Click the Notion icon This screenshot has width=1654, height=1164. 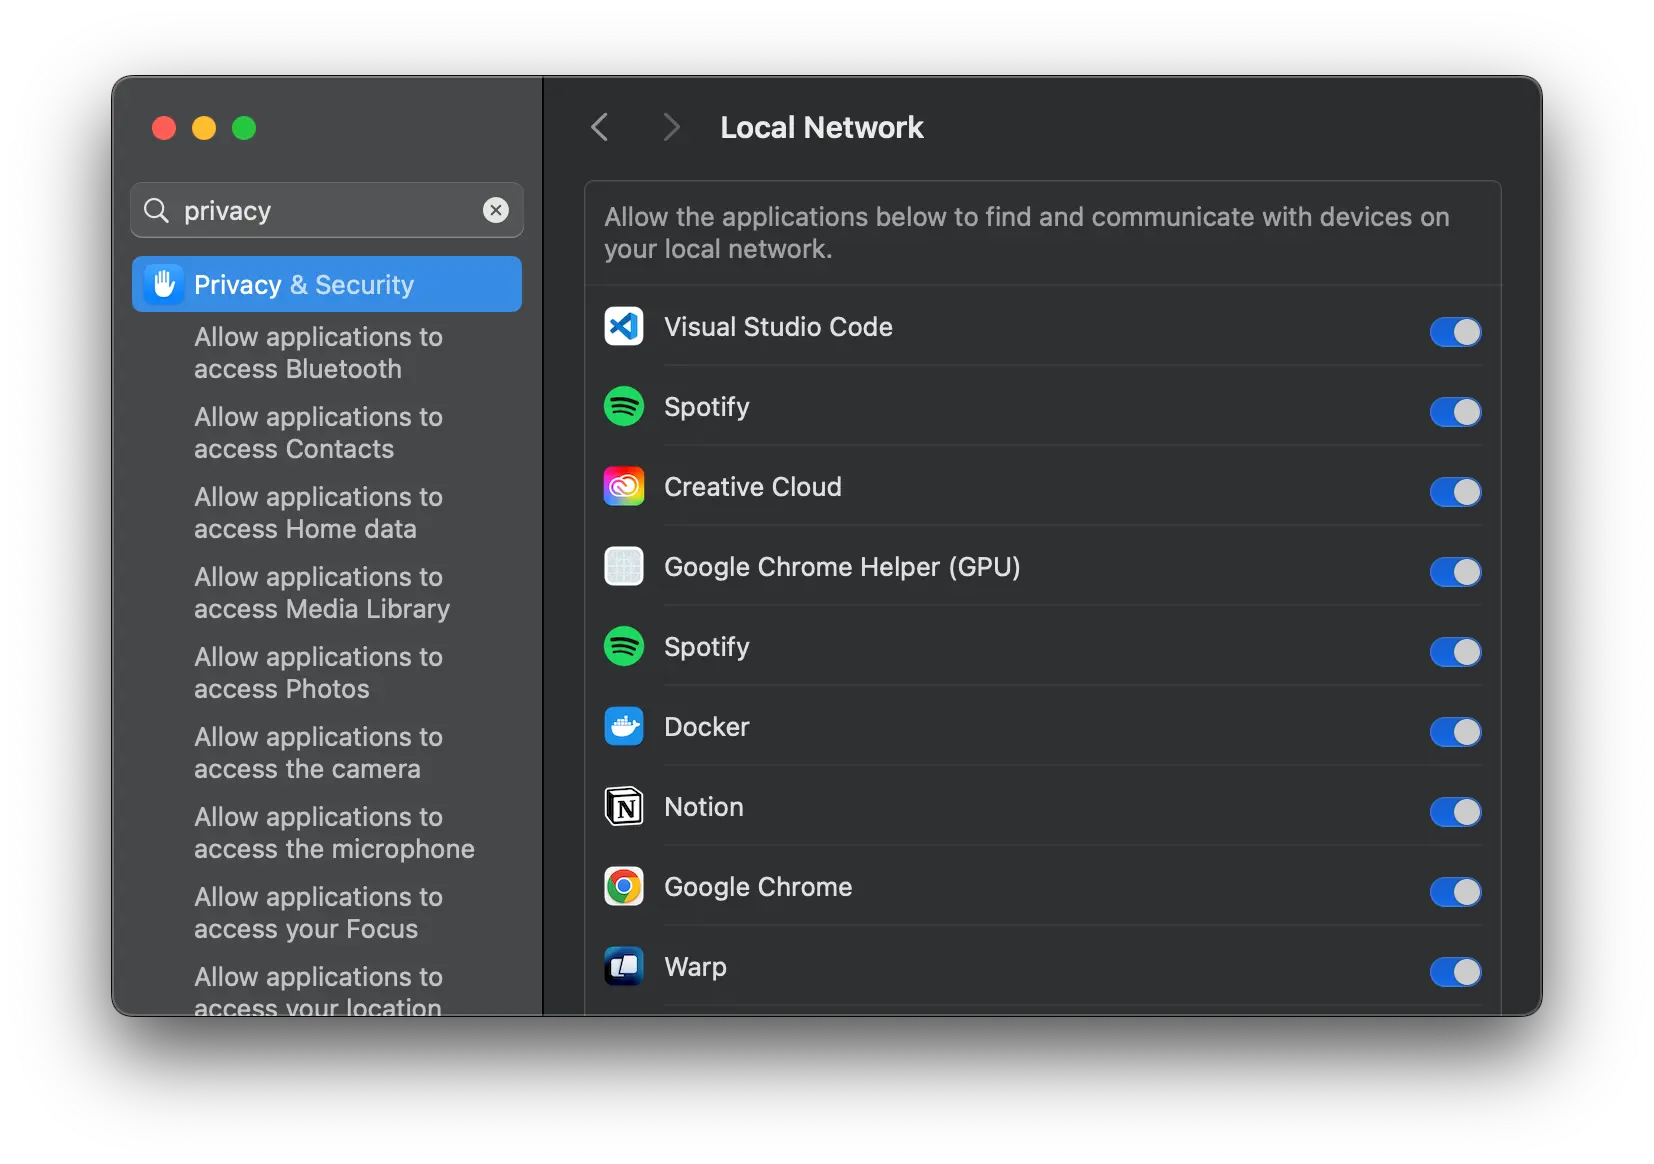tap(622, 807)
